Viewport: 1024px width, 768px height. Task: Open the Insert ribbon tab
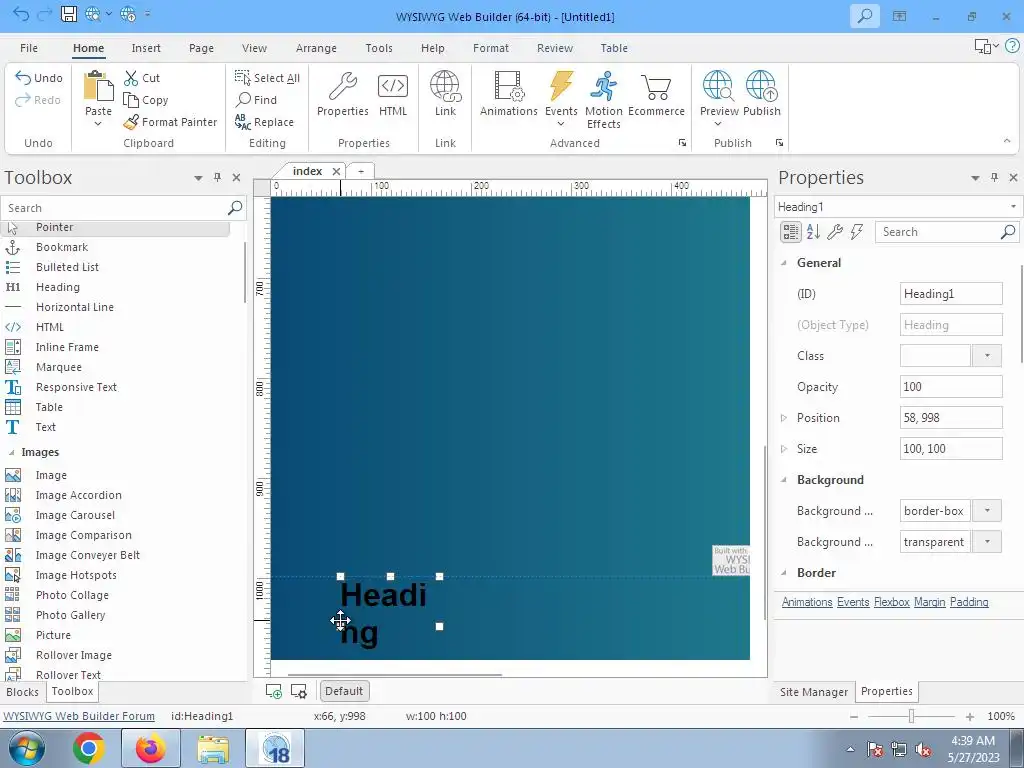[x=146, y=48]
